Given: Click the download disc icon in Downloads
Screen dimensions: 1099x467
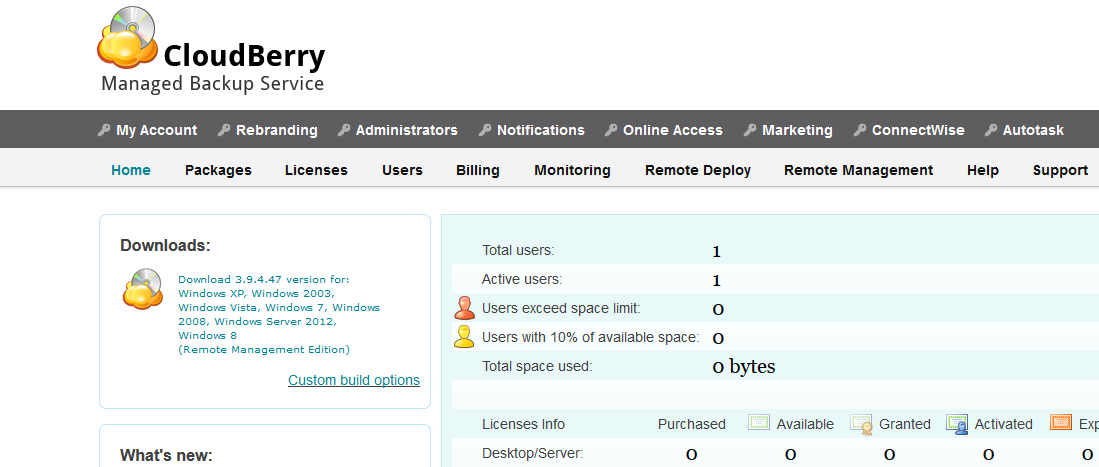Looking at the screenshot, I should pyautogui.click(x=143, y=290).
